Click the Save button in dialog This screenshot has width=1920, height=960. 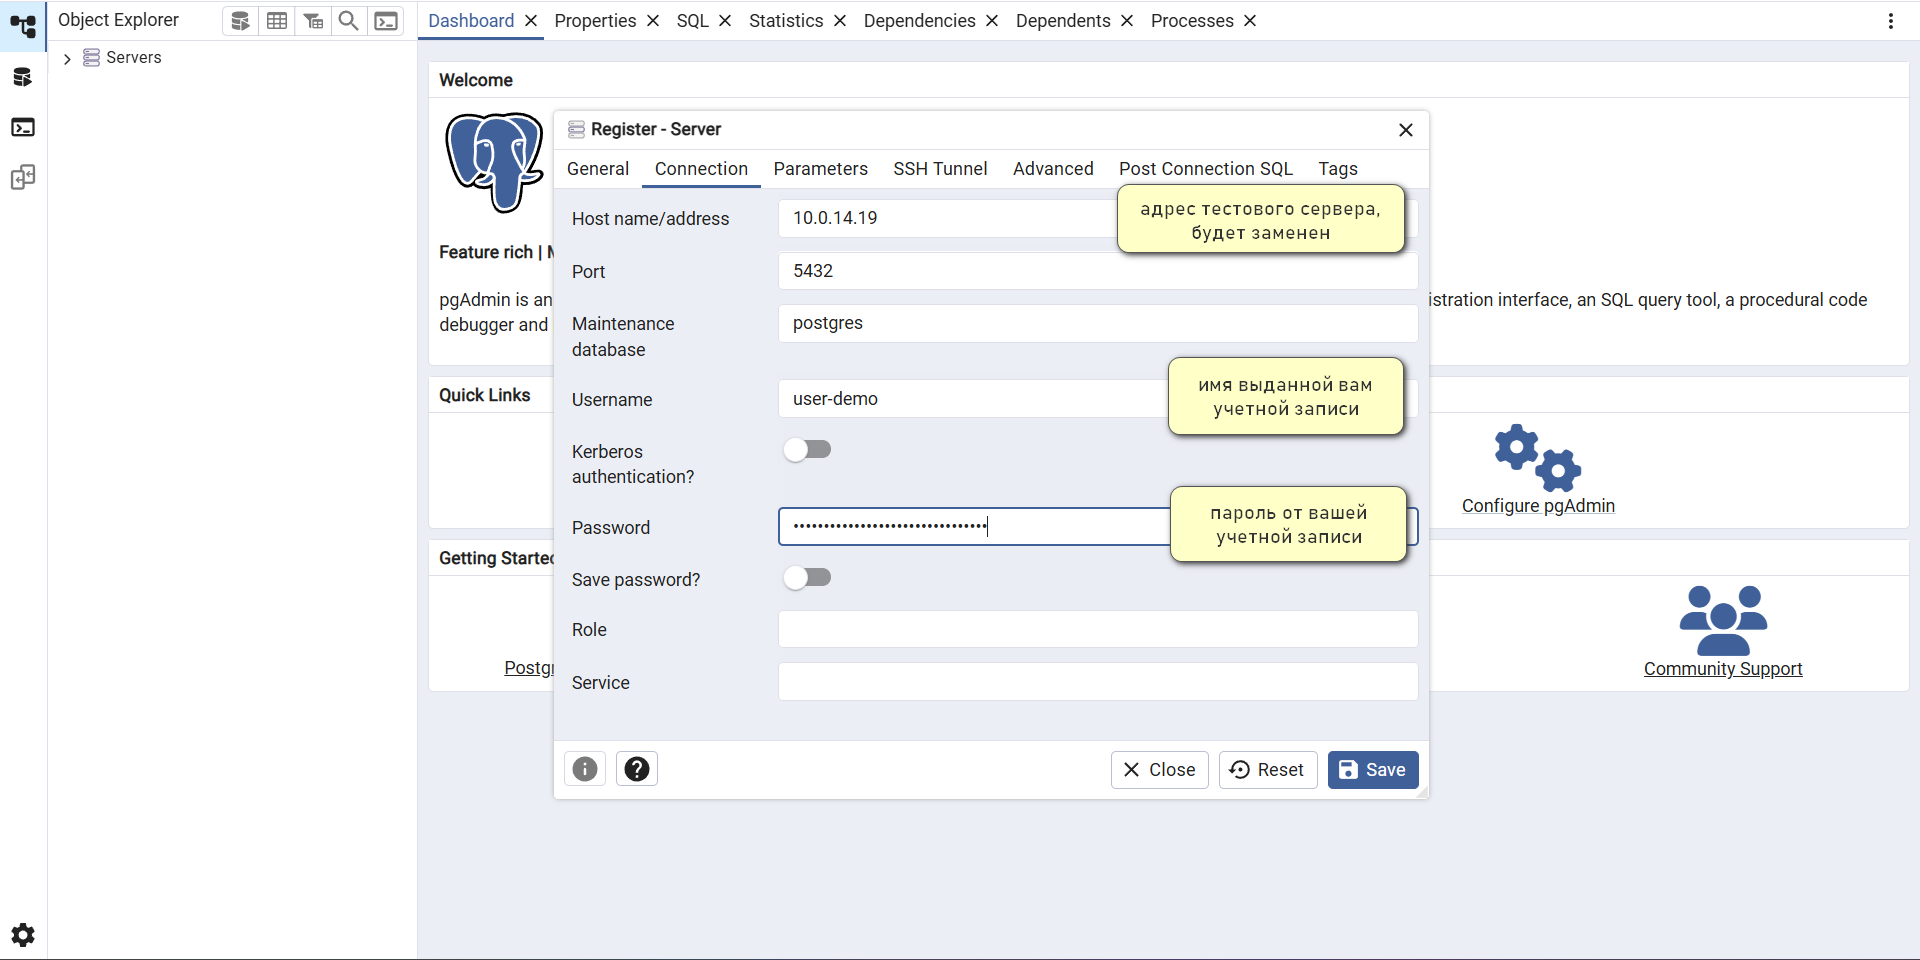click(1373, 770)
